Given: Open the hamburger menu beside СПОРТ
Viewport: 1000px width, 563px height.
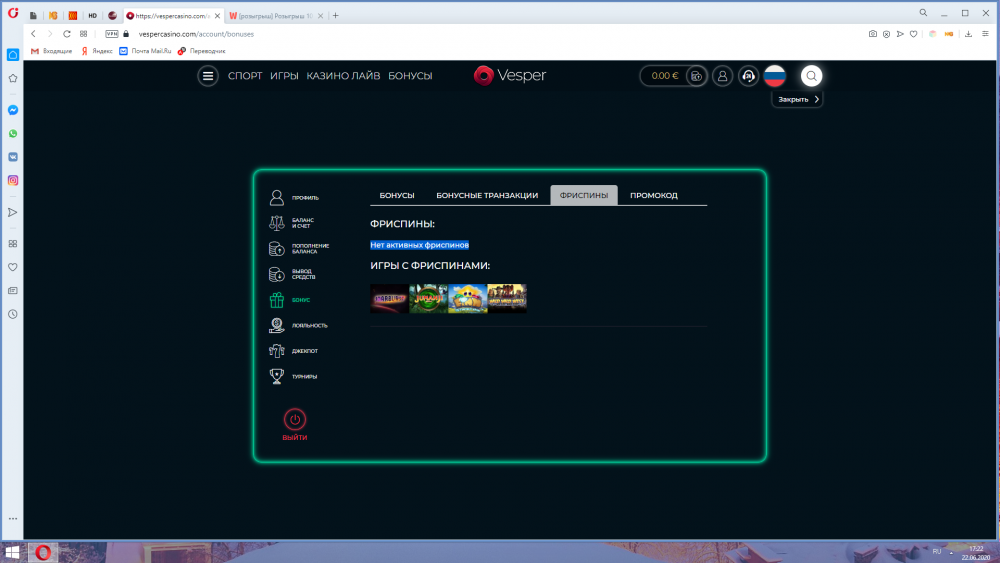Looking at the screenshot, I should coord(208,76).
